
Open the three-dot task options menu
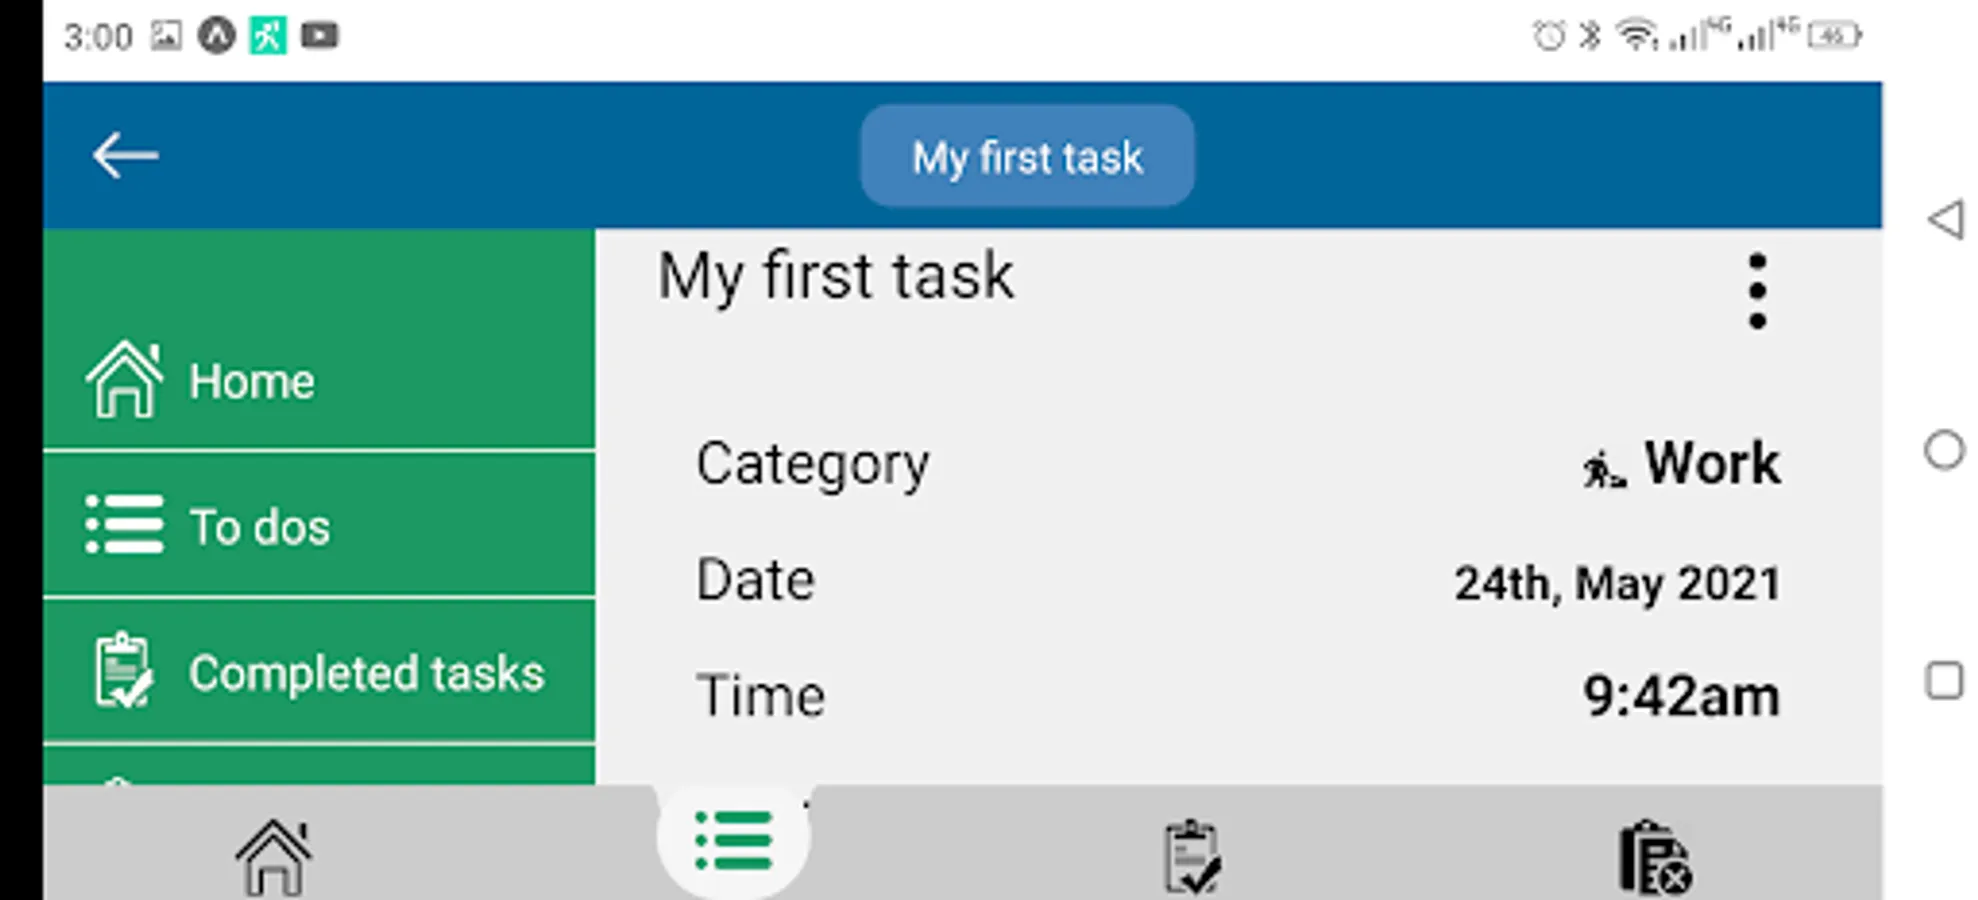pos(1757,291)
